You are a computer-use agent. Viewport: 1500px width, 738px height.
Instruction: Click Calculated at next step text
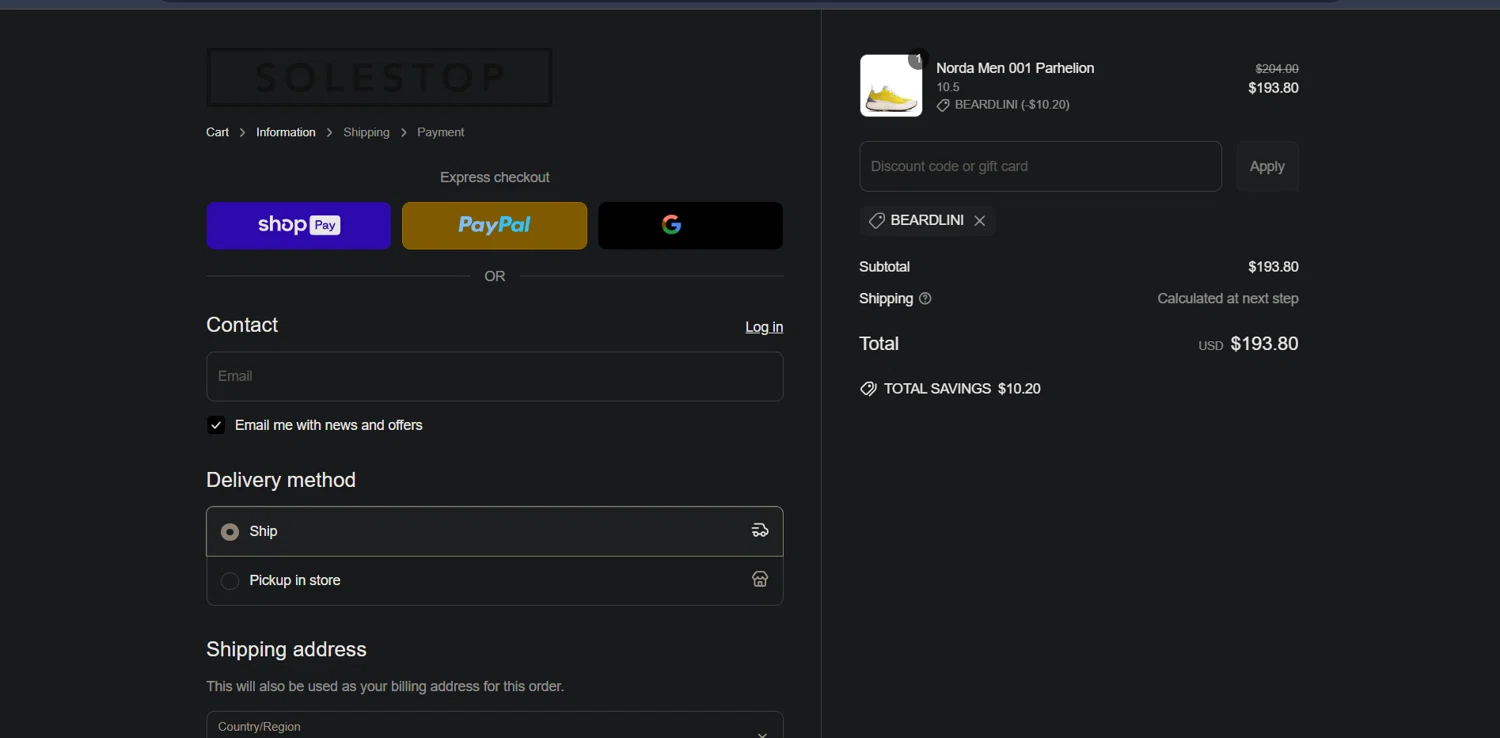[x=1228, y=299]
